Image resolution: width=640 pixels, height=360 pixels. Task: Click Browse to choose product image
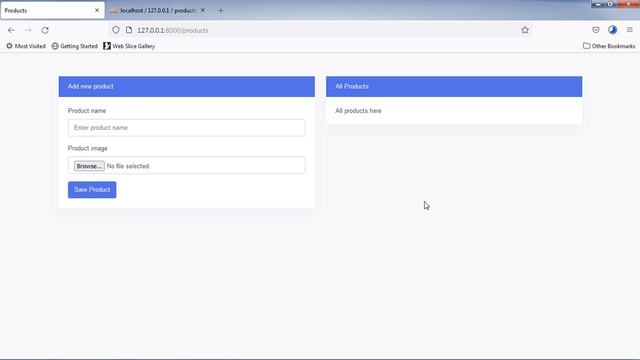click(x=89, y=166)
